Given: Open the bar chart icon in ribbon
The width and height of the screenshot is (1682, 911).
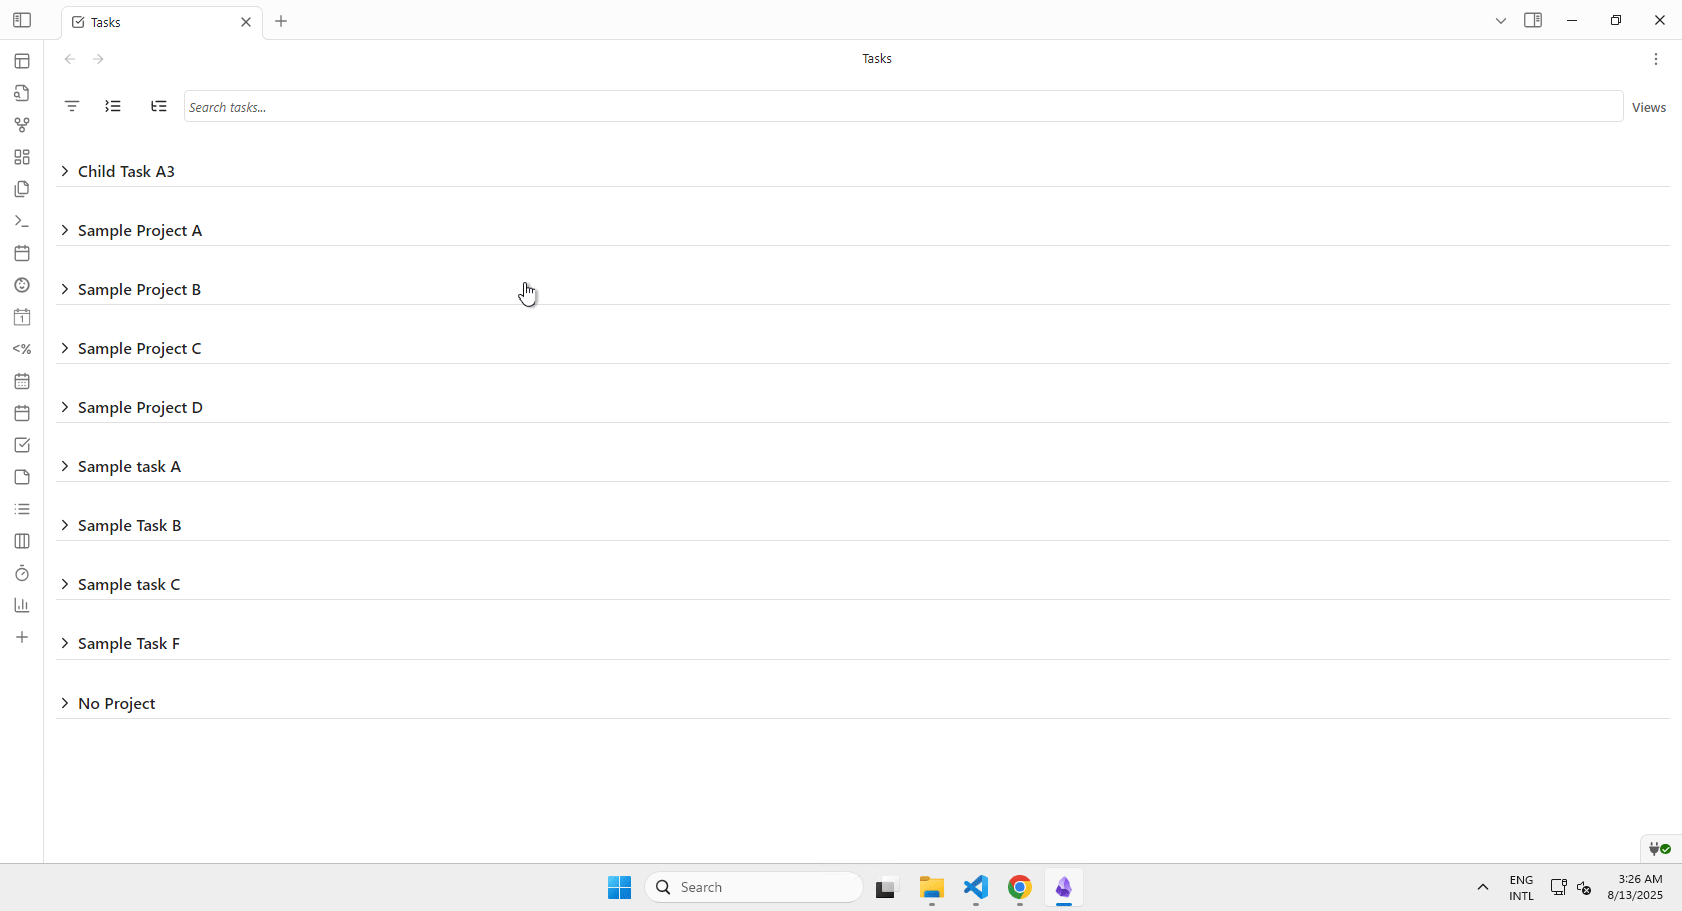Looking at the screenshot, I should 22,605.
